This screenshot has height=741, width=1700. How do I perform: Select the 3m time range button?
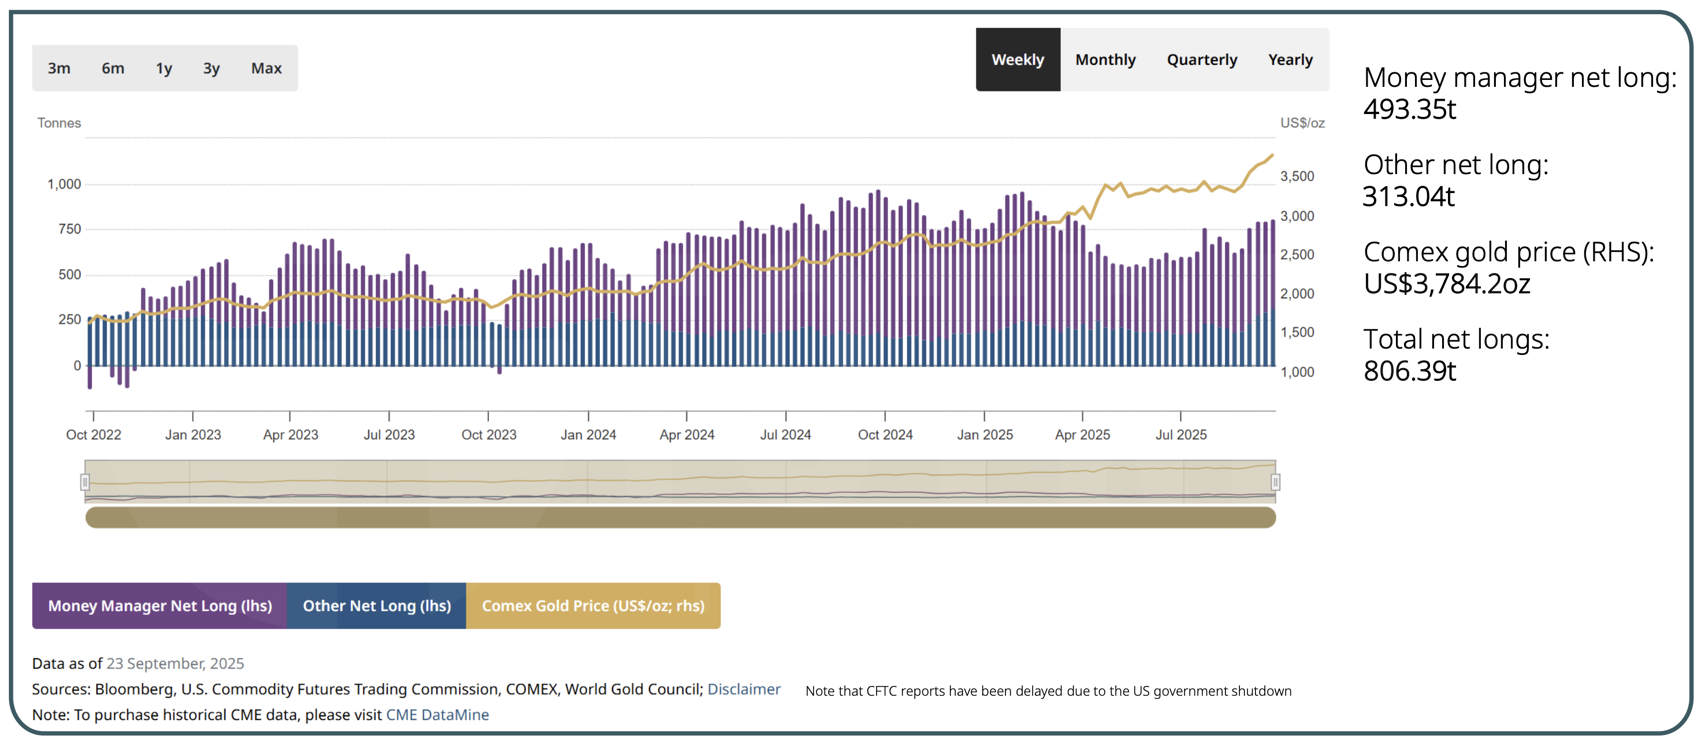click(59, 68)
